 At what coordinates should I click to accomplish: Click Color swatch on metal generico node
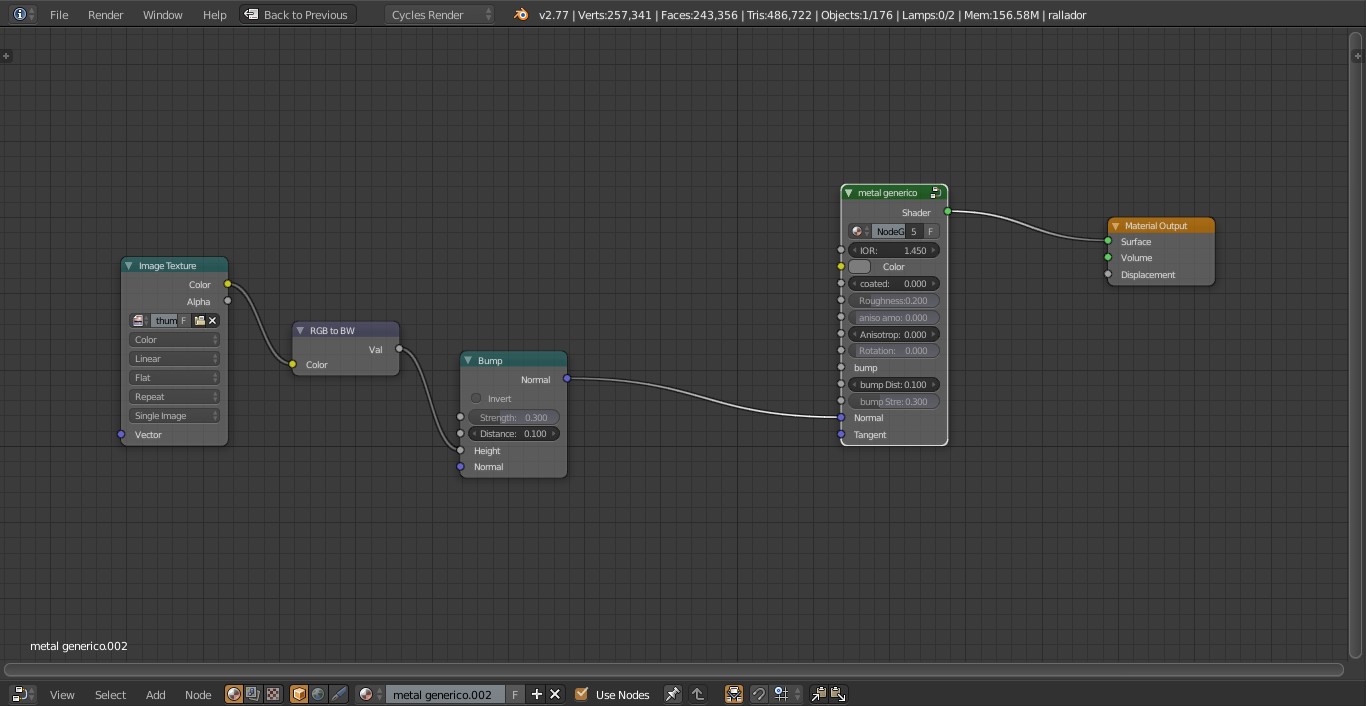[860, 267]
